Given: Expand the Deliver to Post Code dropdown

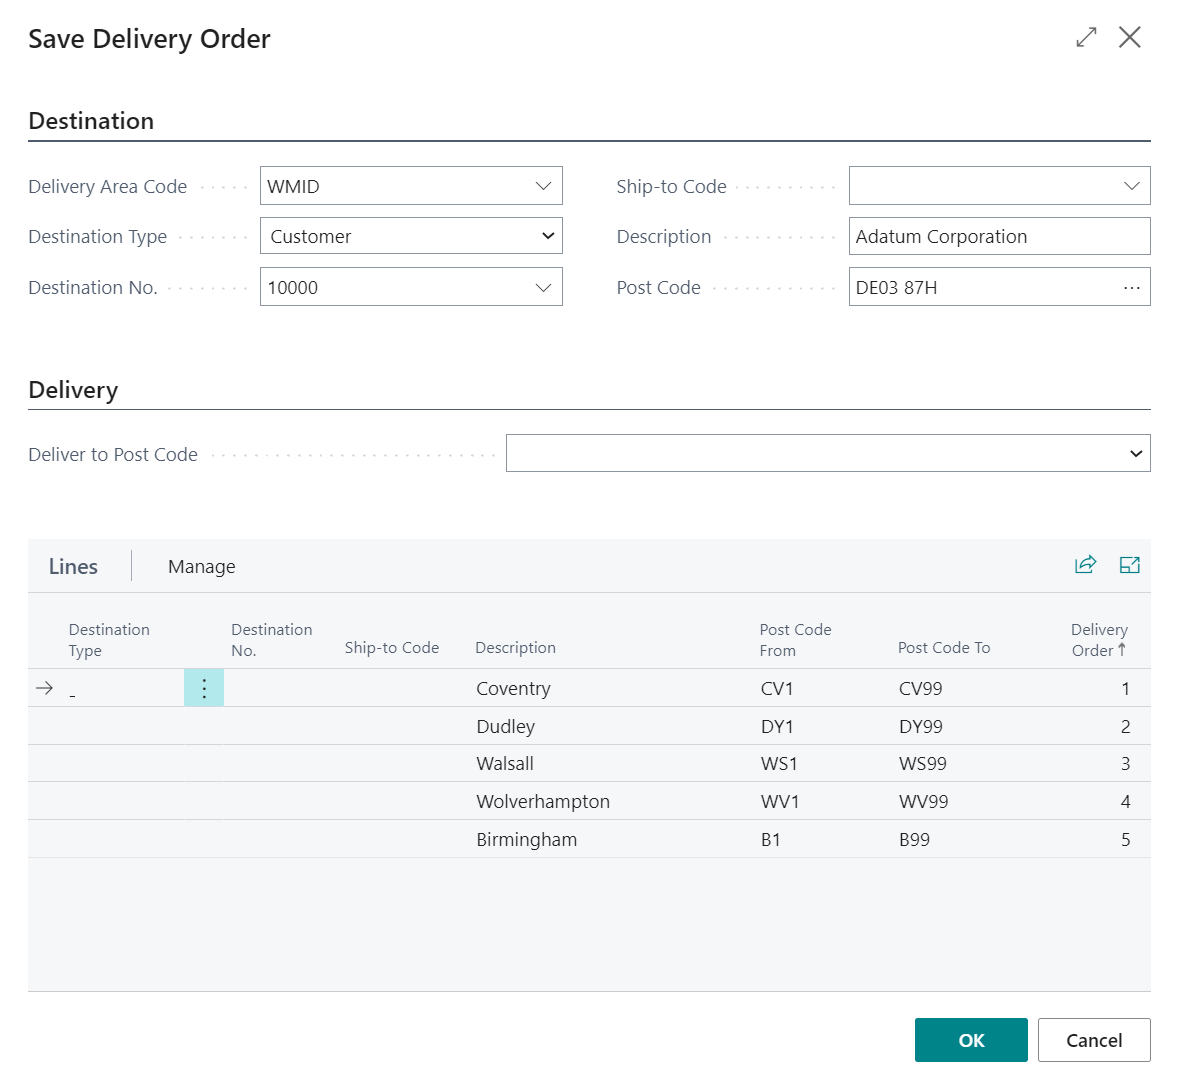Looking at the screenshot, I should pyautogui.click(x=1135, y=454).
